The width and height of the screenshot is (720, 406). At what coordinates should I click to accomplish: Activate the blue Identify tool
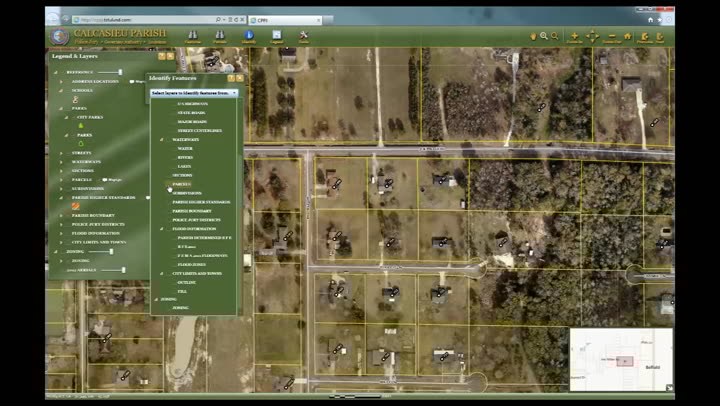coord(248,35)
